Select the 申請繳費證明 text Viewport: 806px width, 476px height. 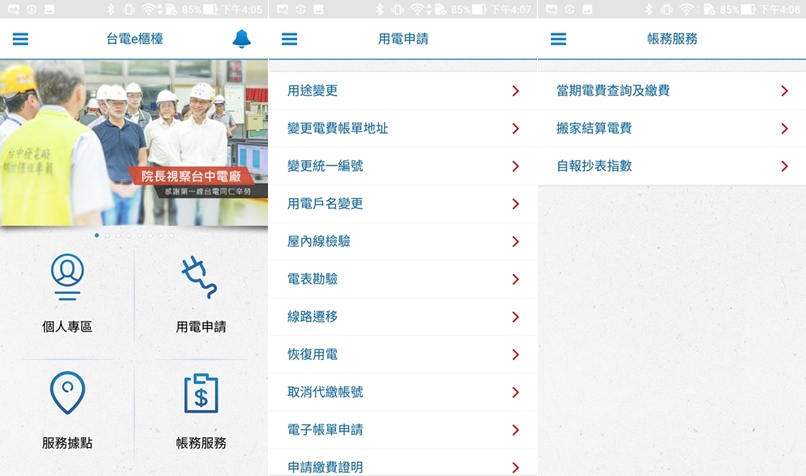325,467
